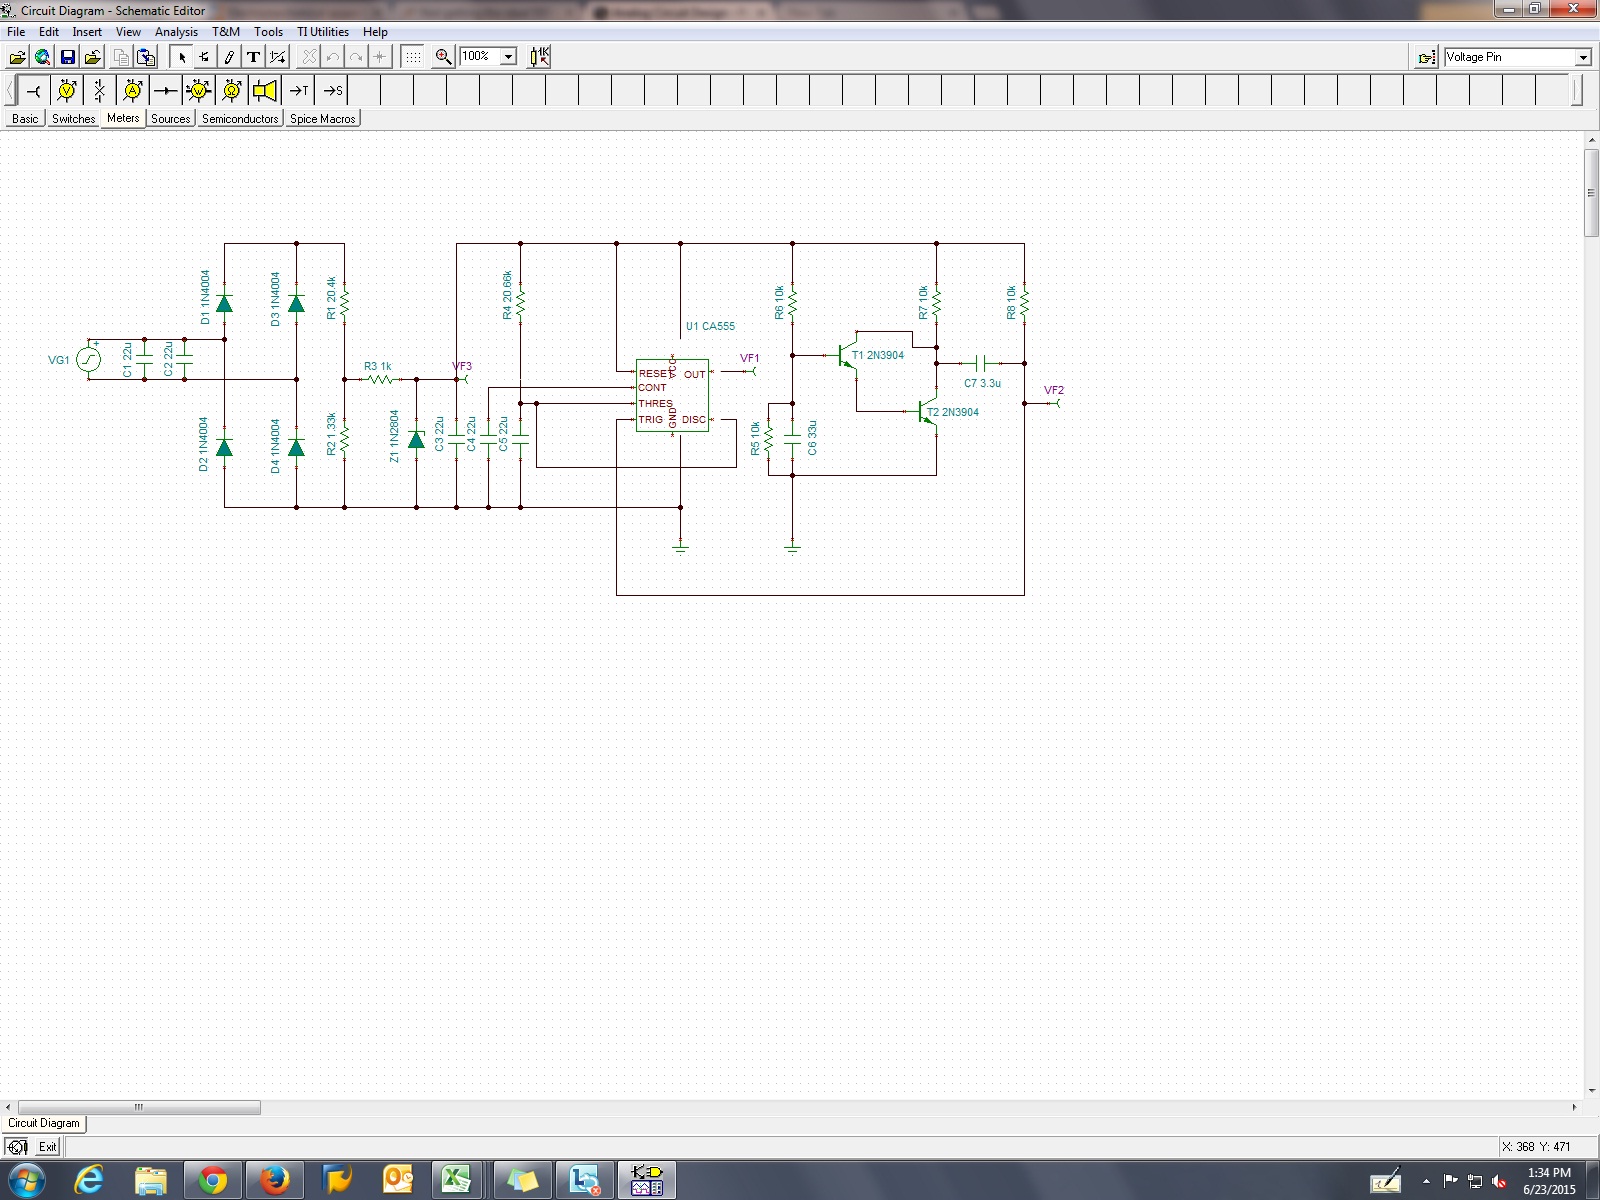Open Google Chrome from taskbar
The height and width of the screenshot is (1200, 1600).
coord(212,1181)
